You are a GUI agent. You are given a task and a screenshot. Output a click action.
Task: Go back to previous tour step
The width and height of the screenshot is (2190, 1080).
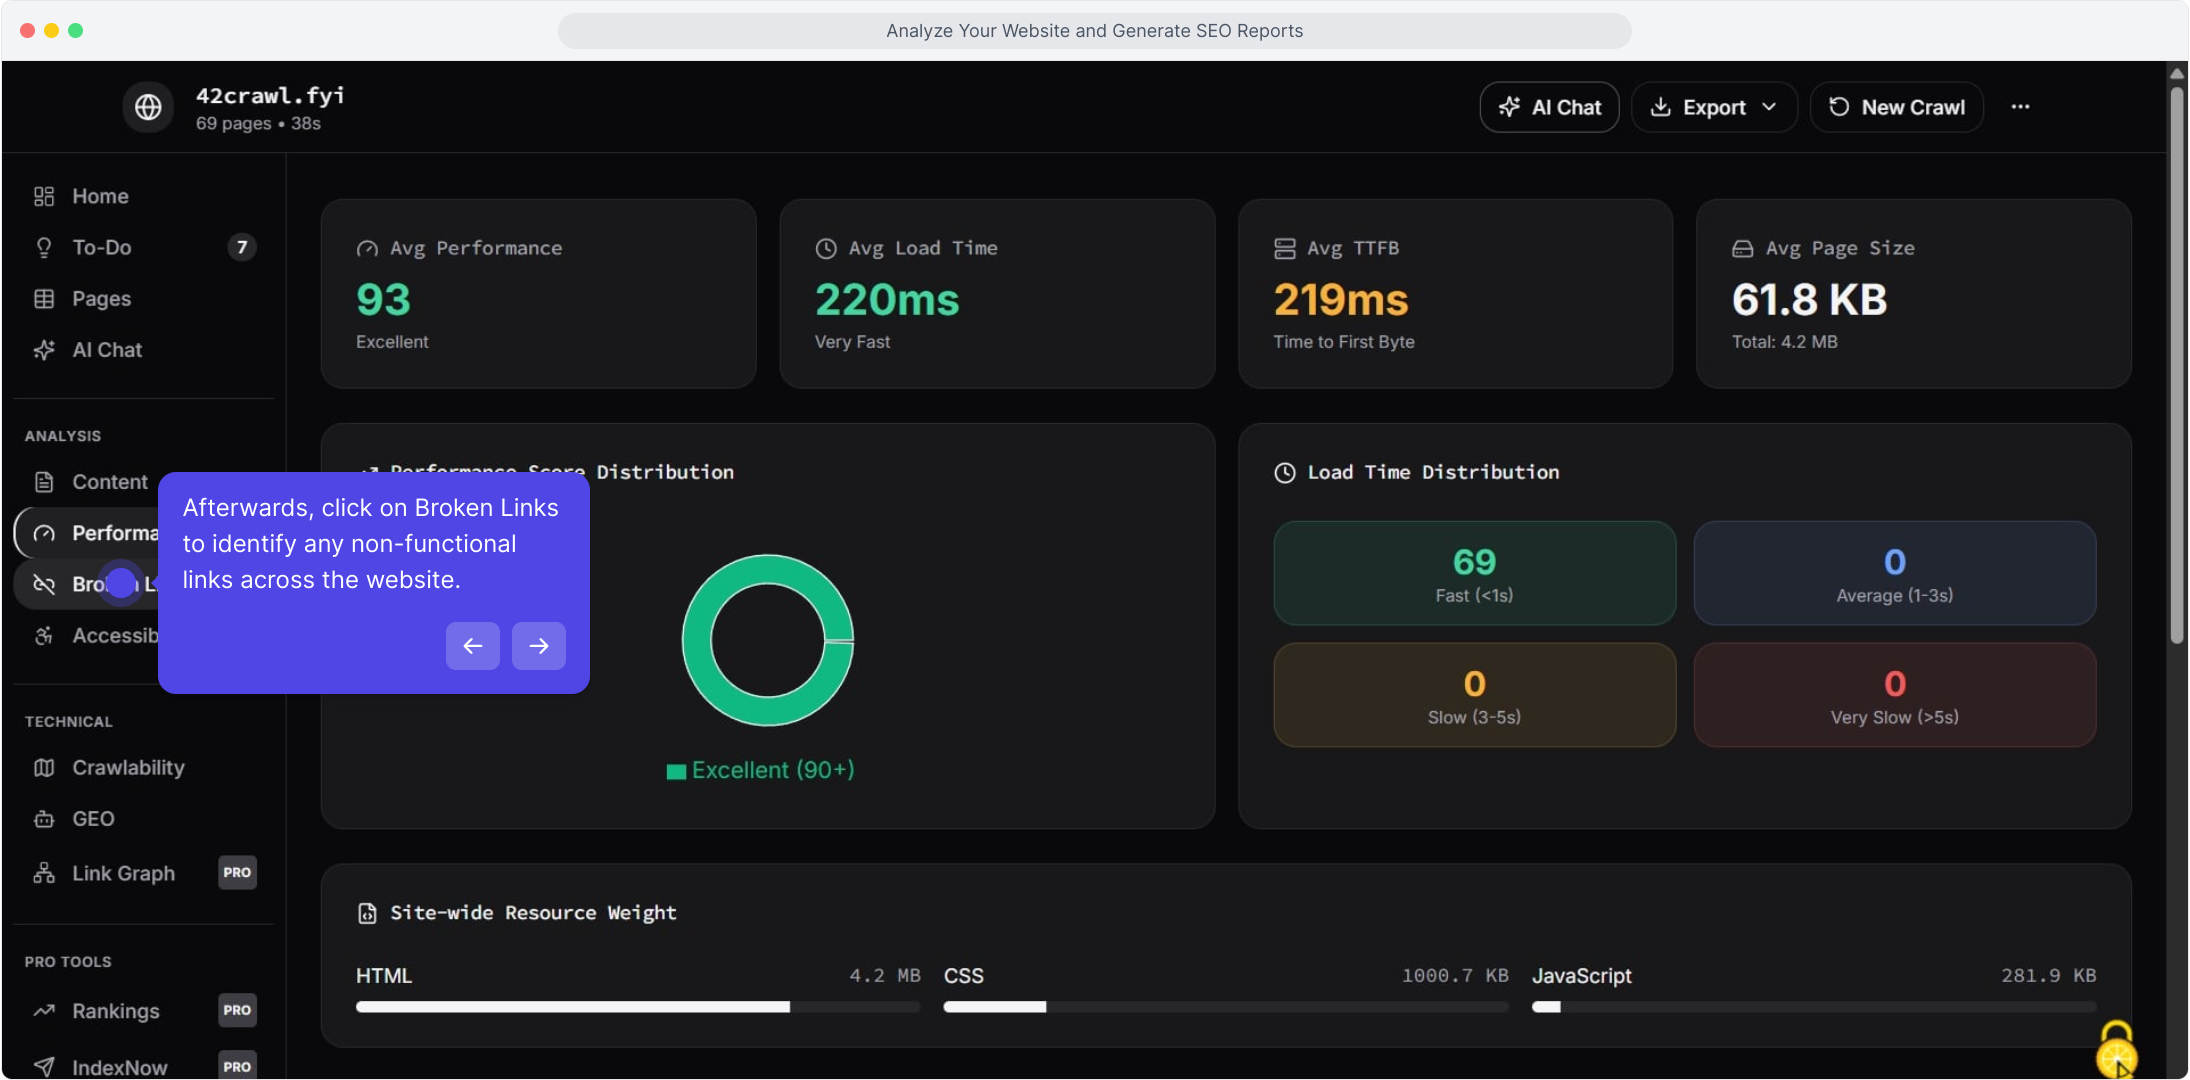472,646
